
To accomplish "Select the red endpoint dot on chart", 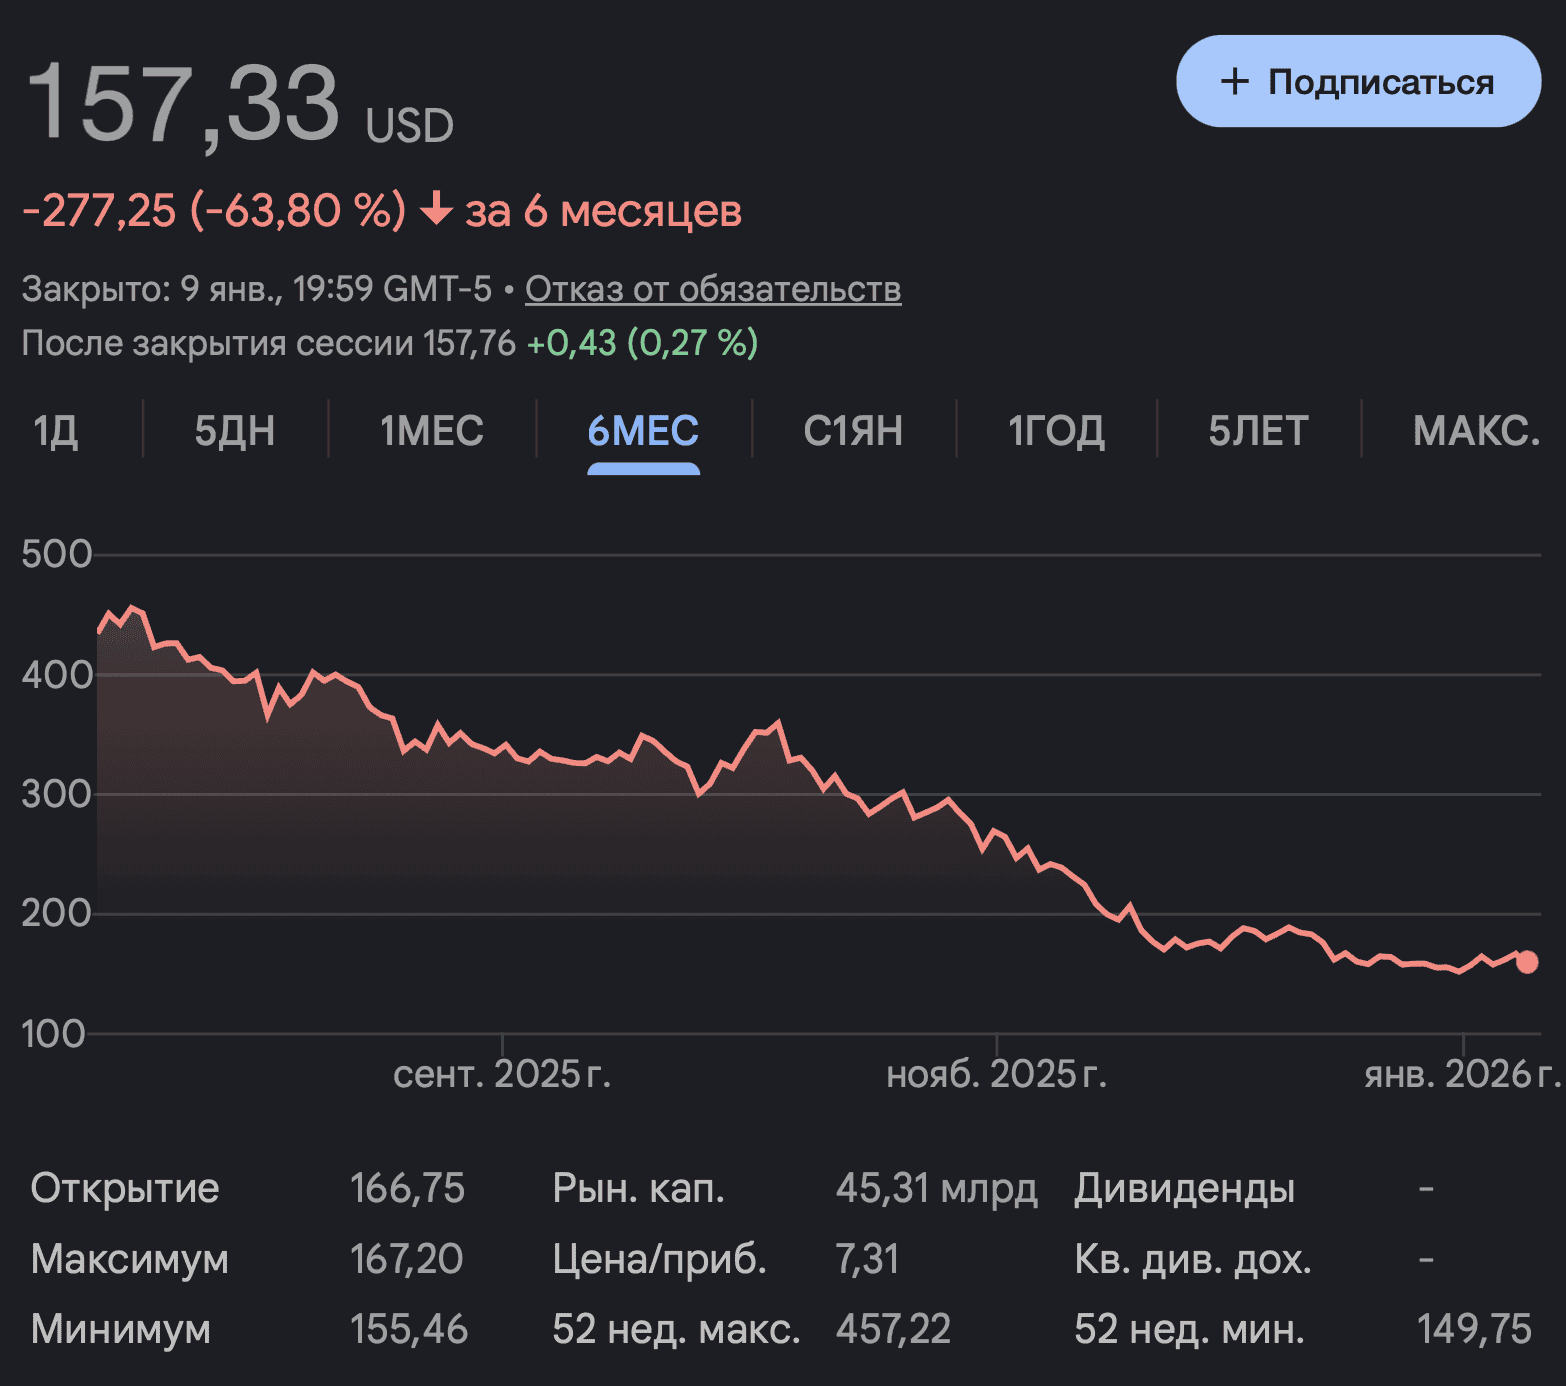I will [1527, 962].
